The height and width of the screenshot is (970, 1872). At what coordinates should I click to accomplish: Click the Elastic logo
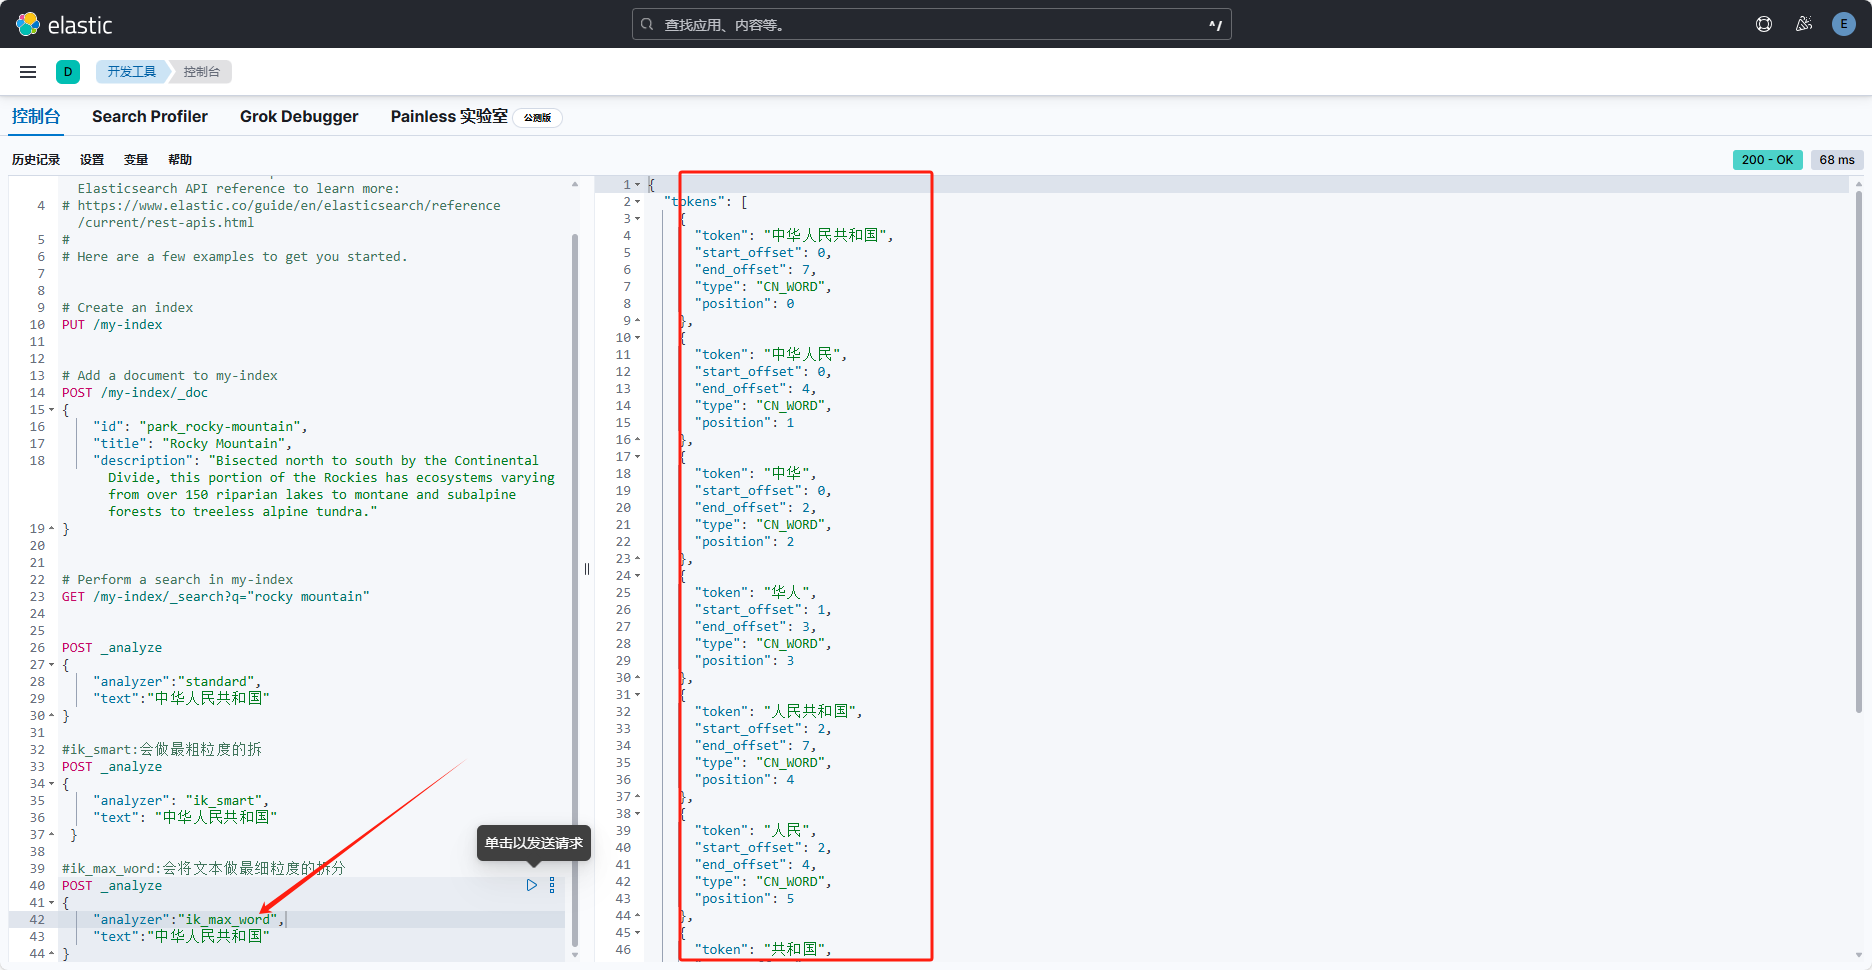(x=65, y=24)
